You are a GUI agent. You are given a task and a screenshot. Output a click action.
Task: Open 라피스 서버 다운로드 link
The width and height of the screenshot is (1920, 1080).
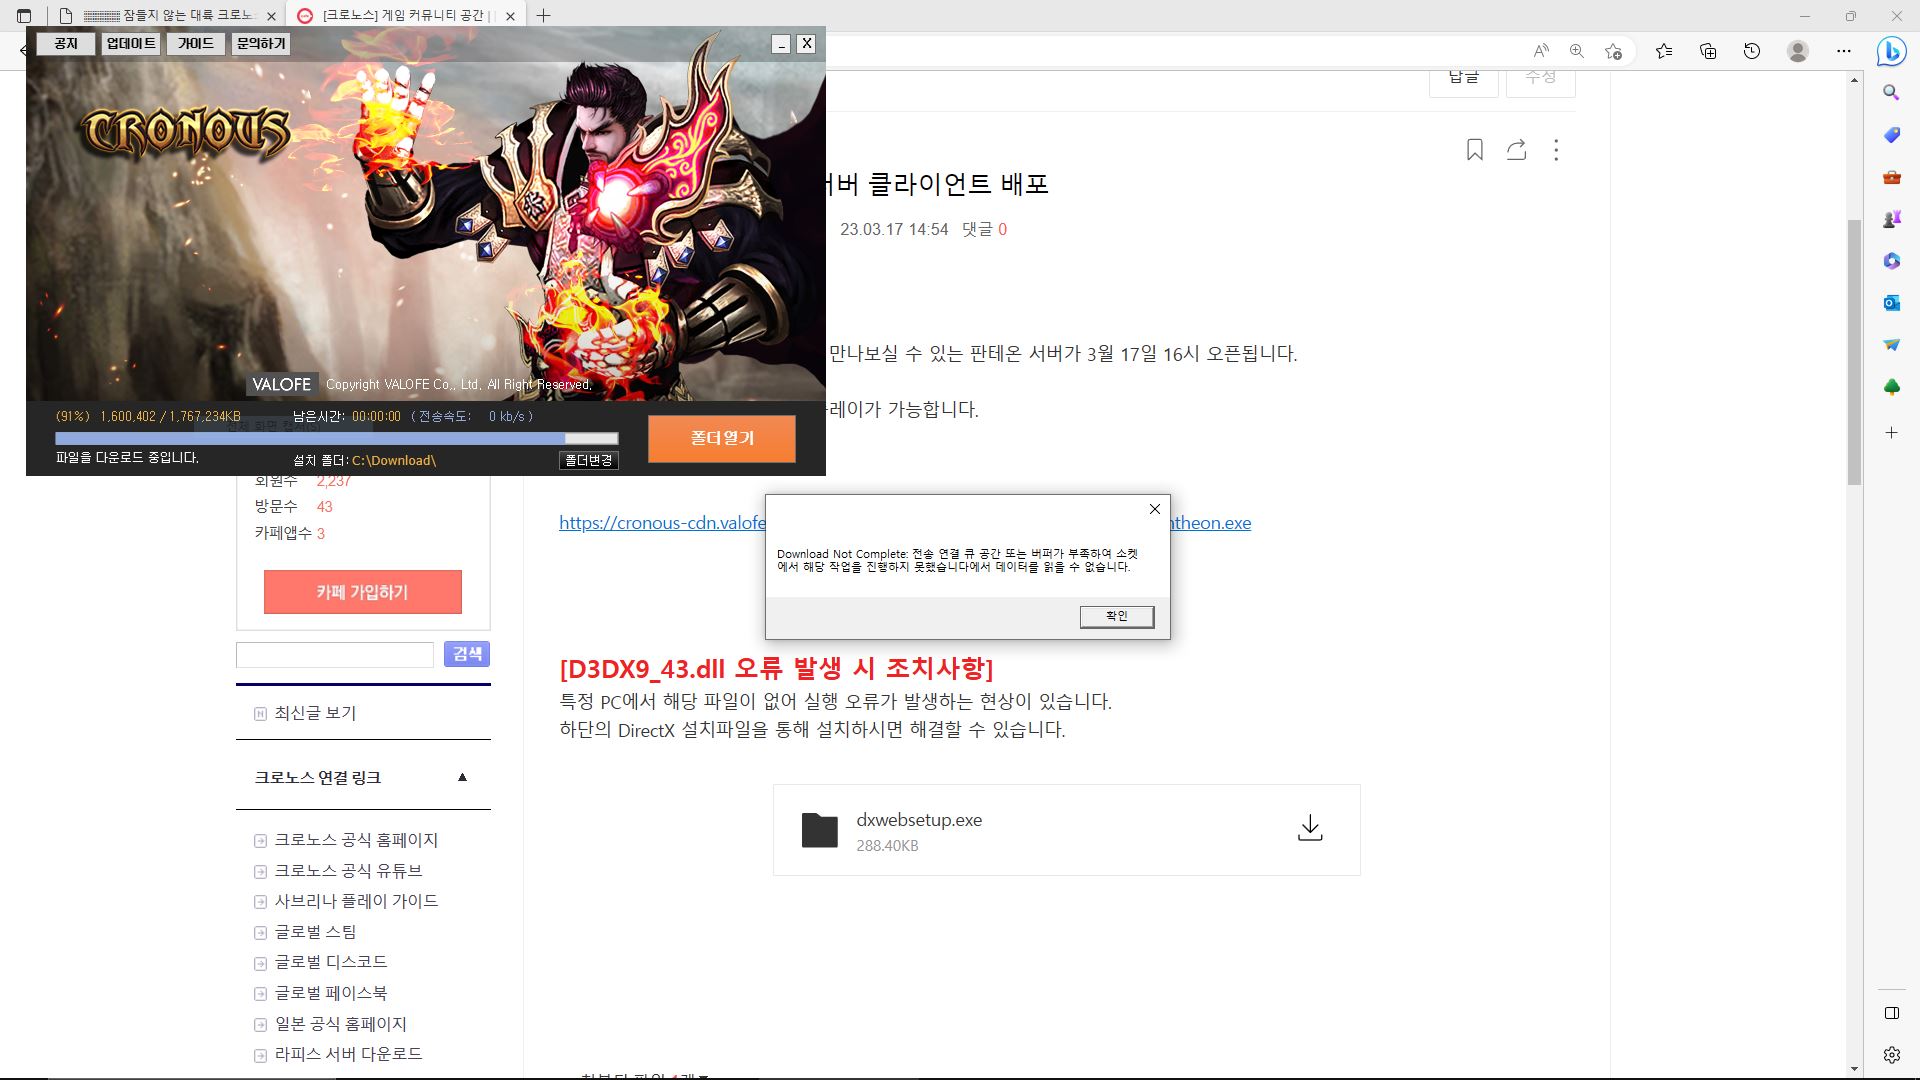pyautogui.click(x=348, y=1054)
